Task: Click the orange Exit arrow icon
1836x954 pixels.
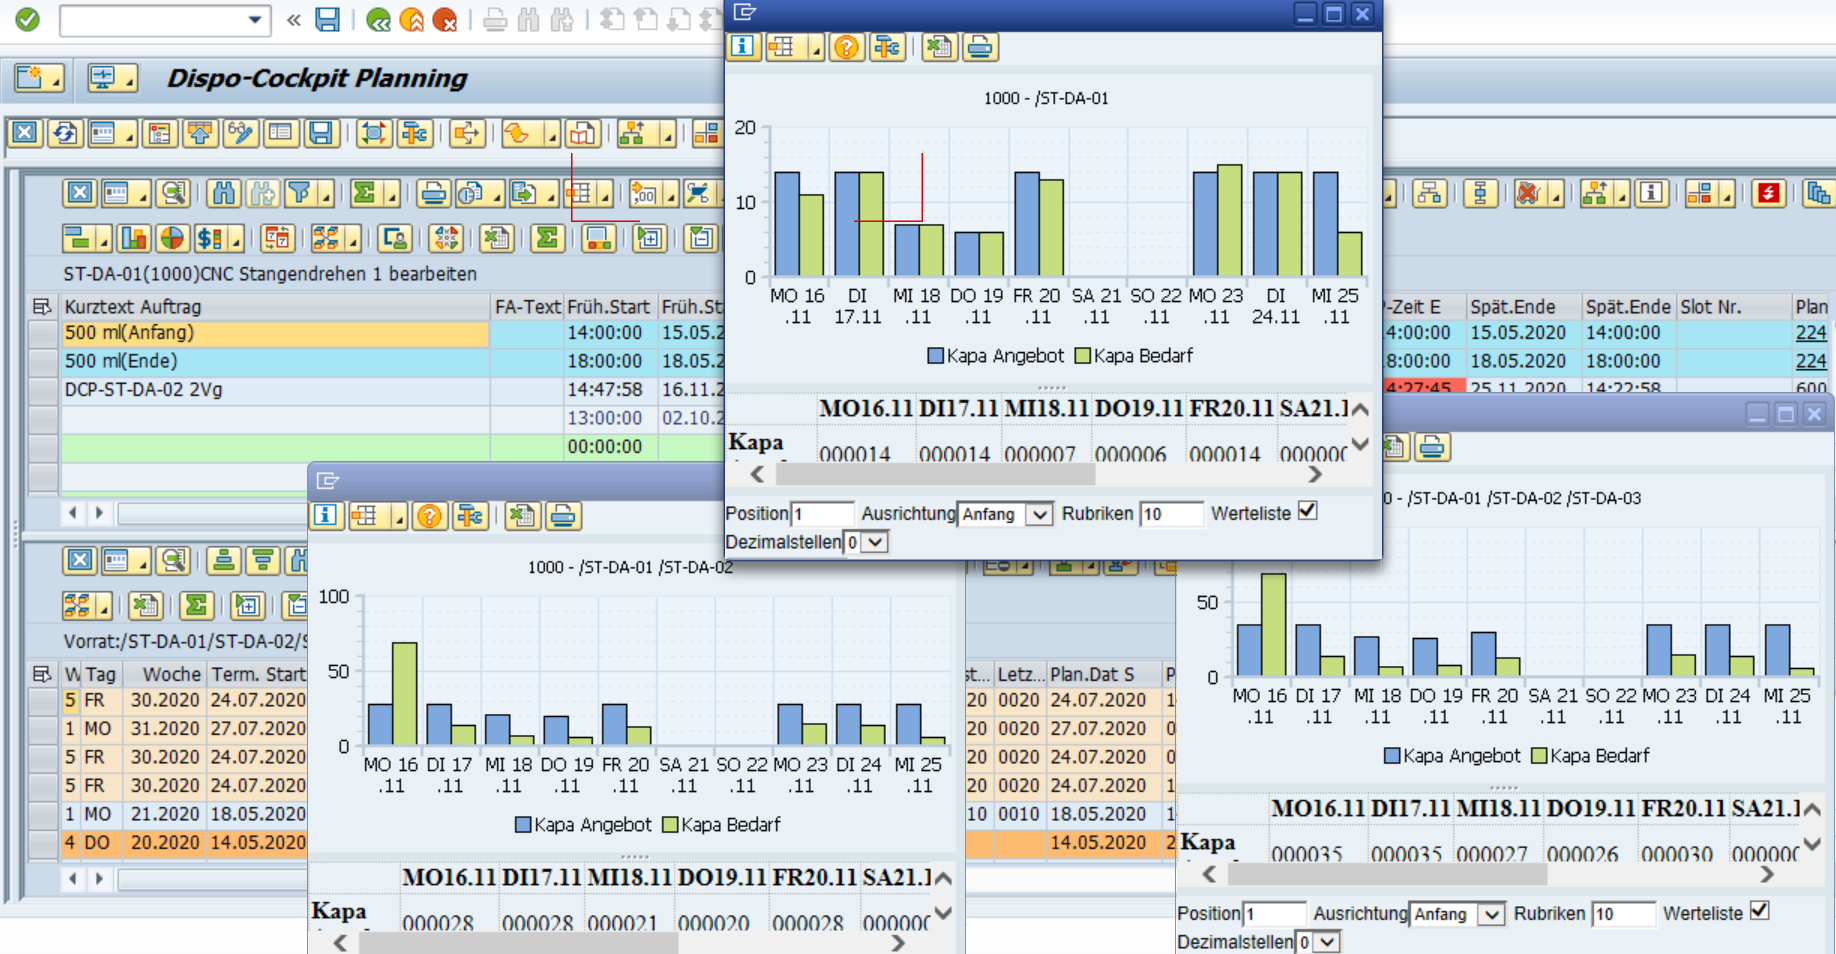Action: [411, 19]
